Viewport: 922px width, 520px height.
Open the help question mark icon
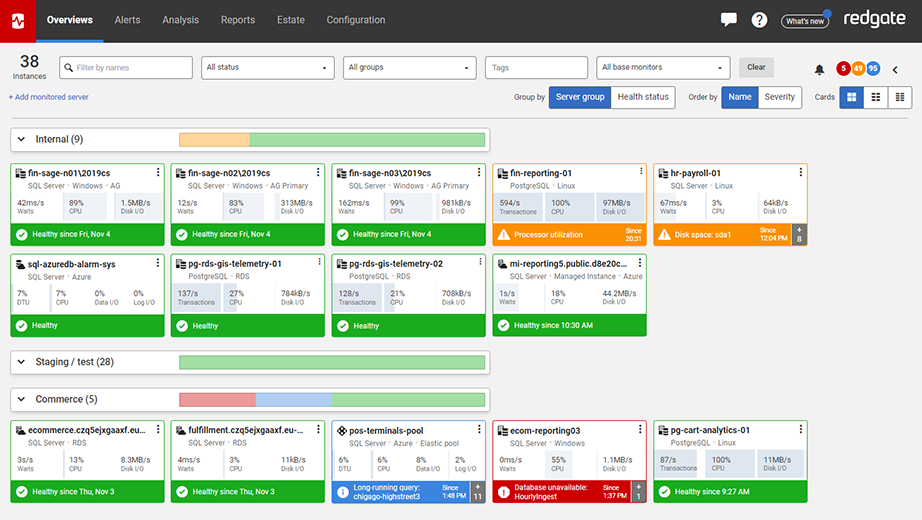pyautogui.click(x=759, y=20)
